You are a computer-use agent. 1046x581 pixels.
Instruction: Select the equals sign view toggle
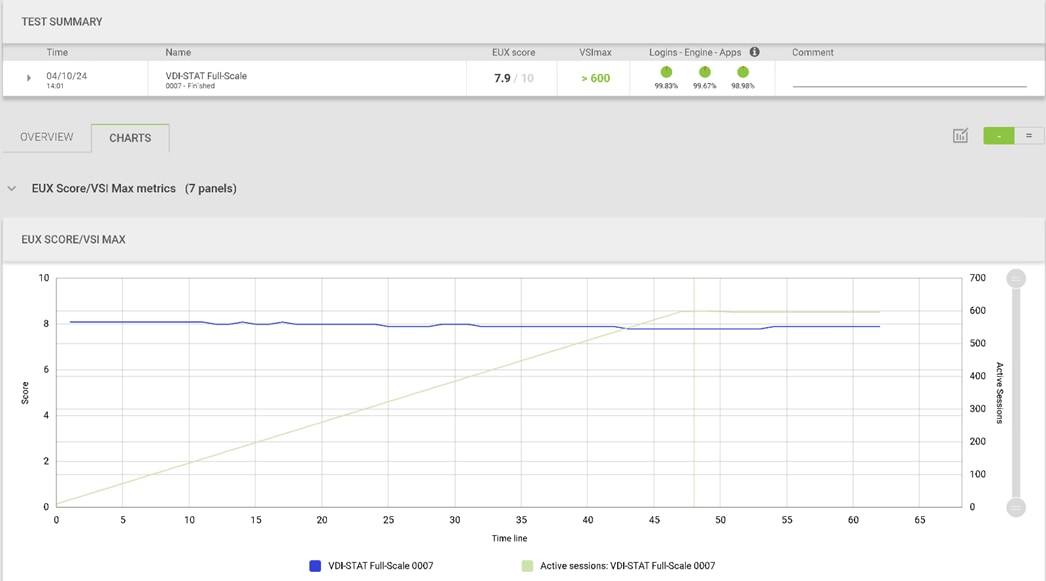[1029, 136]
